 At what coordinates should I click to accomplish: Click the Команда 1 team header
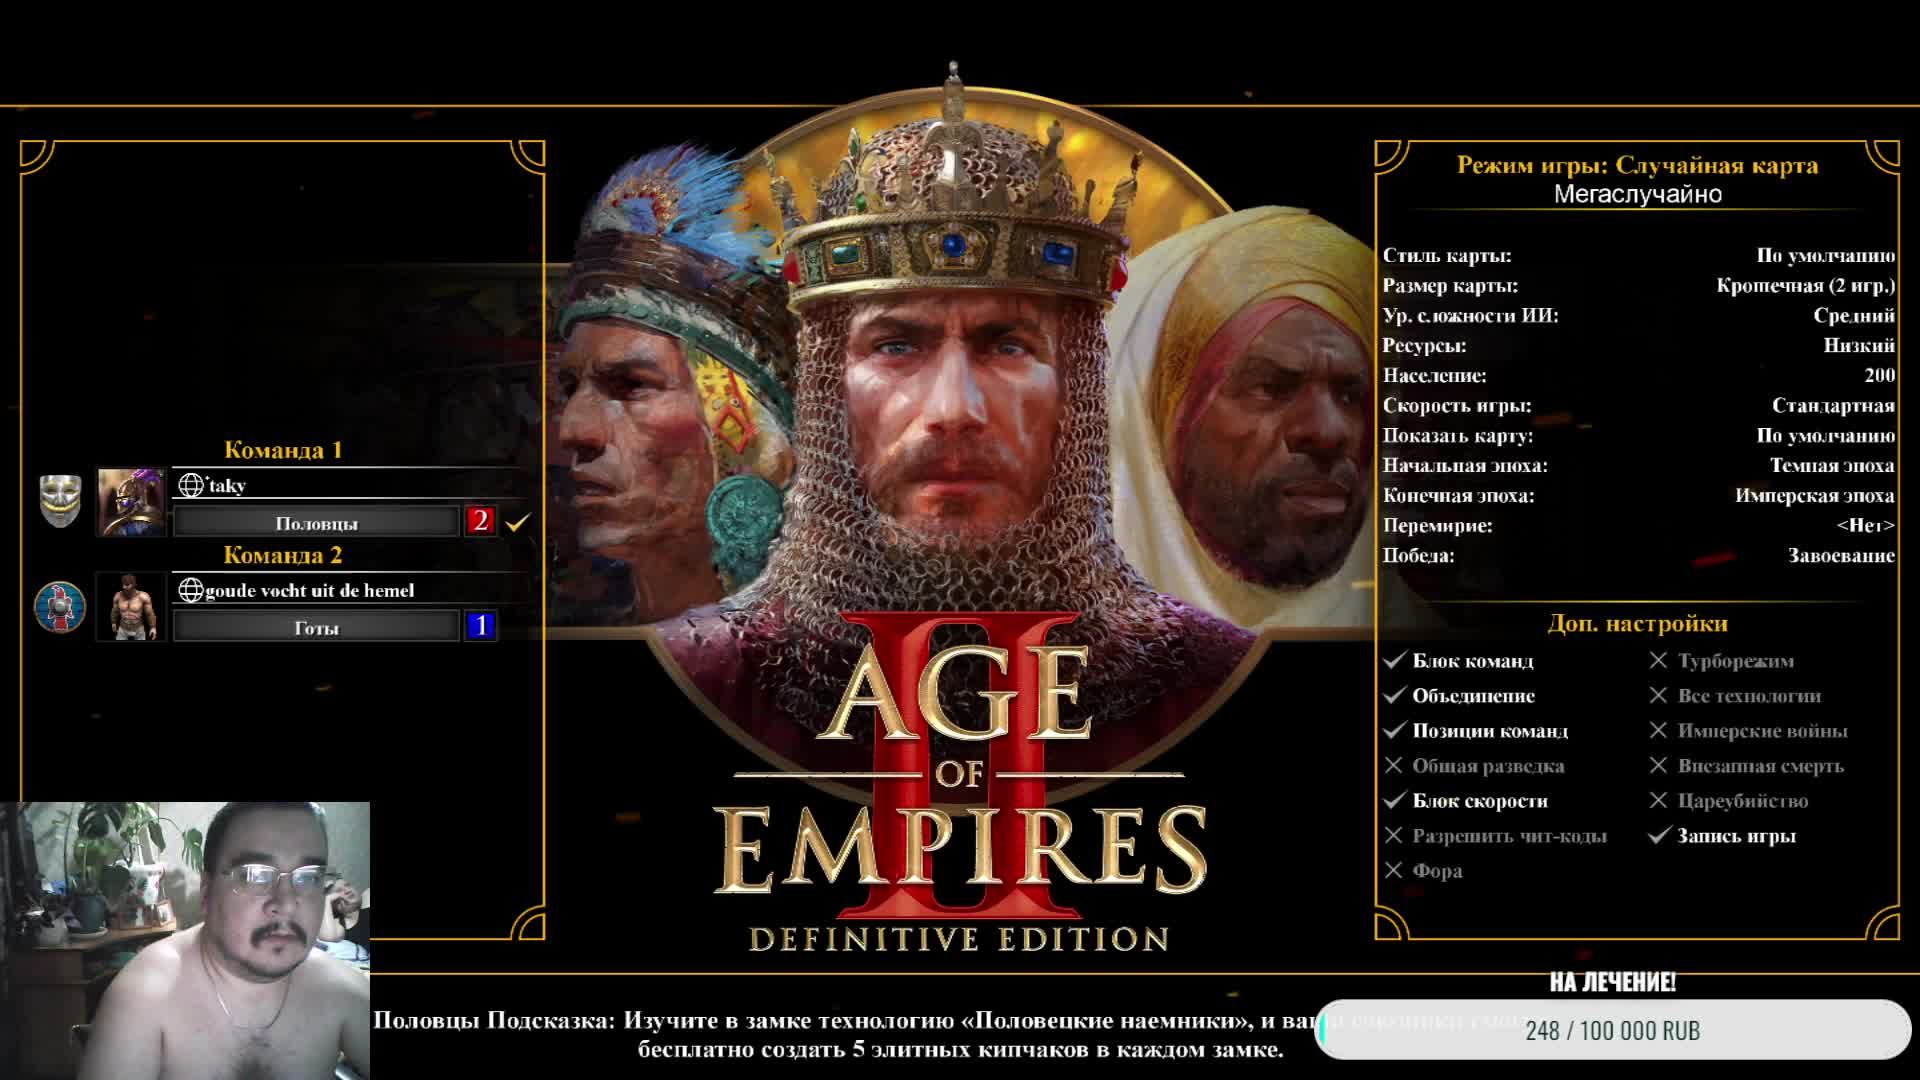point(283,450)
